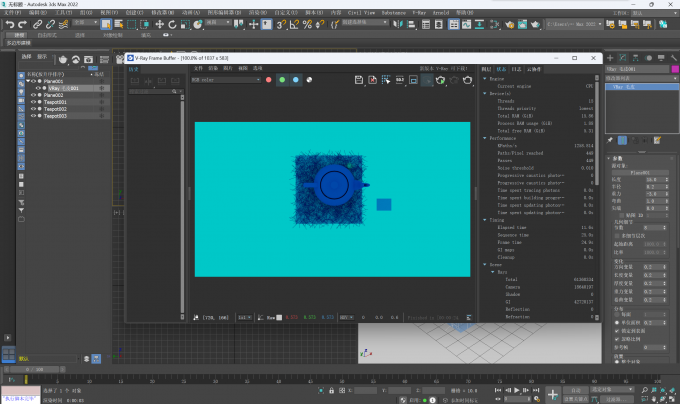Select Teapot002 in scene explorer

pos(54,109)
